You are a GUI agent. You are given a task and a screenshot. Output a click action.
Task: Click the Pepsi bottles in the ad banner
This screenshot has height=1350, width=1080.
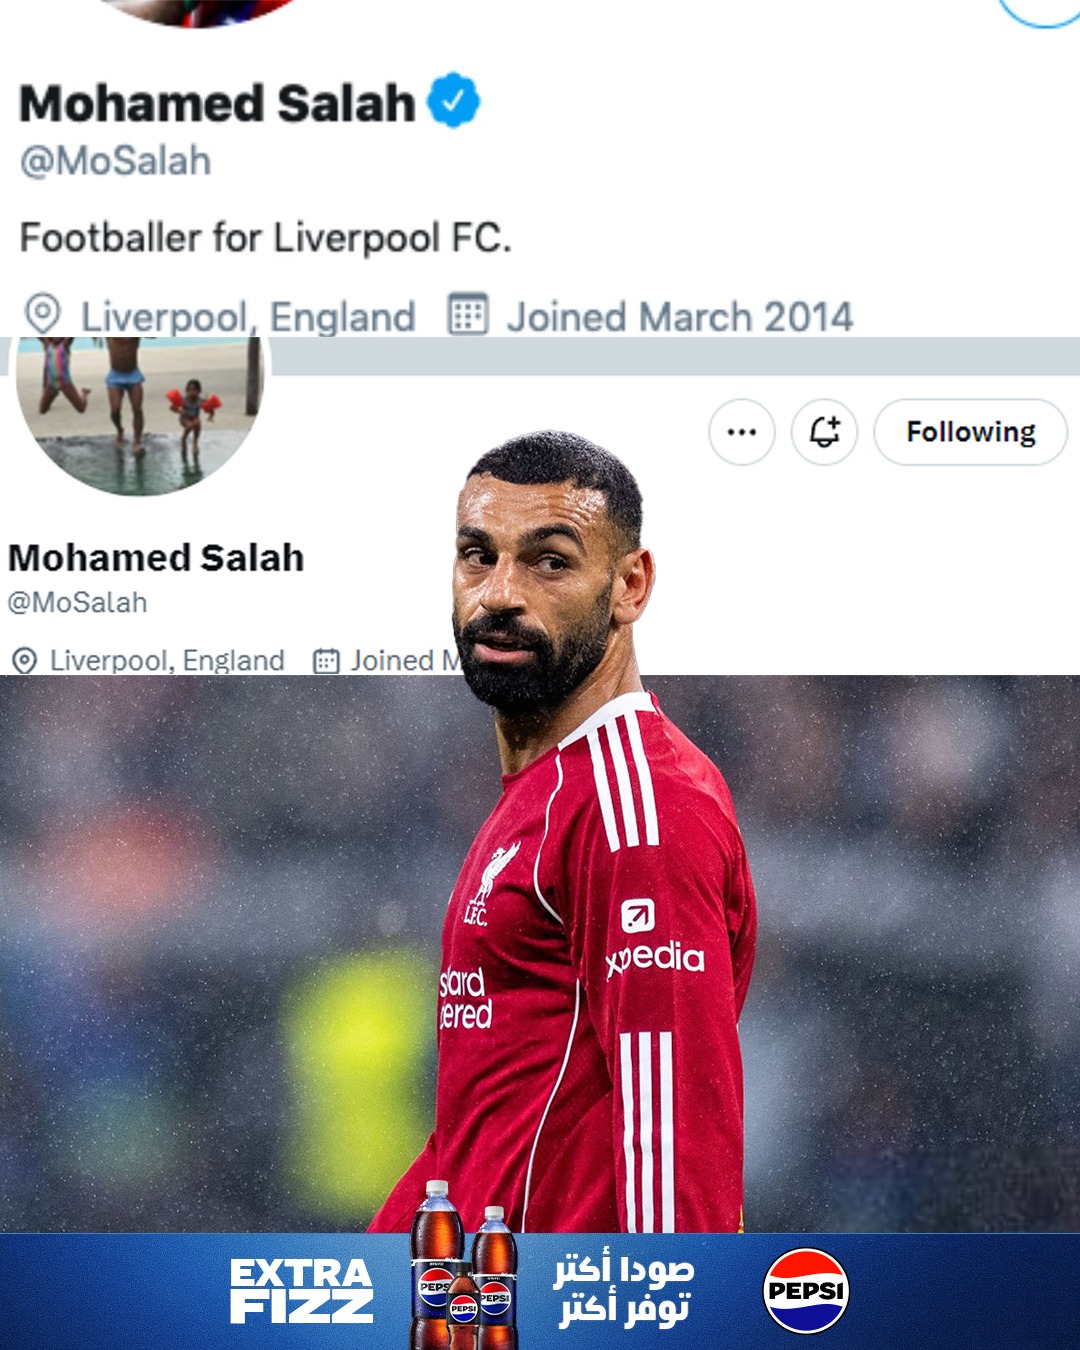tap(465, 1265)
